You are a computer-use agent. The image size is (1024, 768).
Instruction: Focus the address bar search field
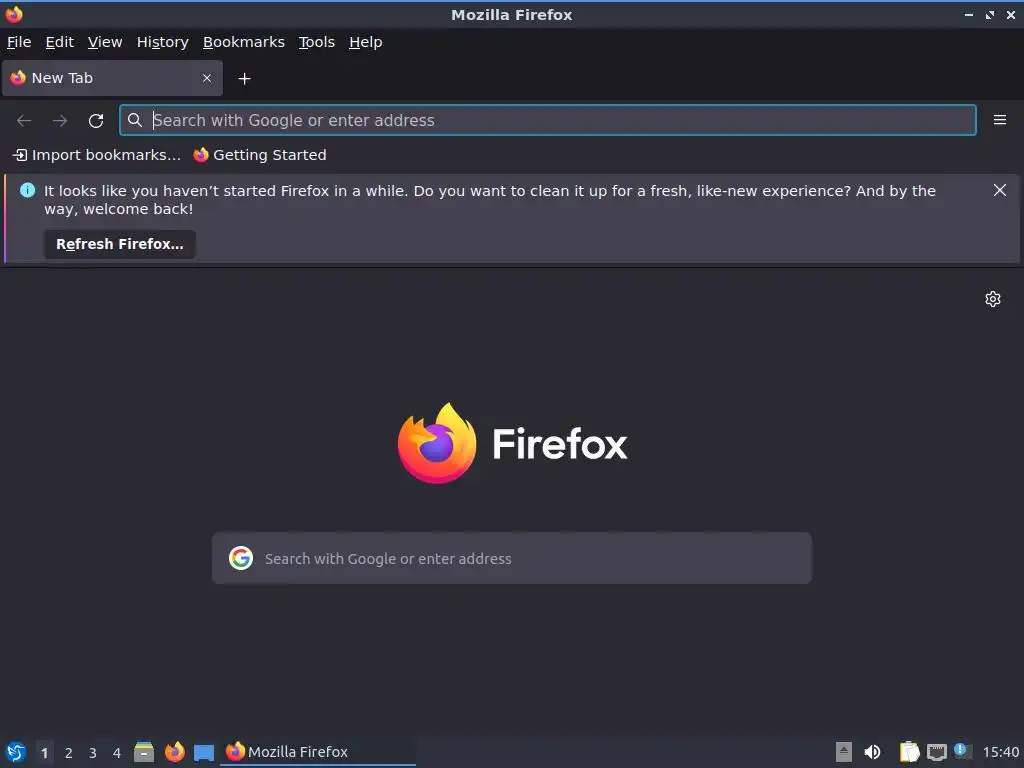click(x=547, y=120)
